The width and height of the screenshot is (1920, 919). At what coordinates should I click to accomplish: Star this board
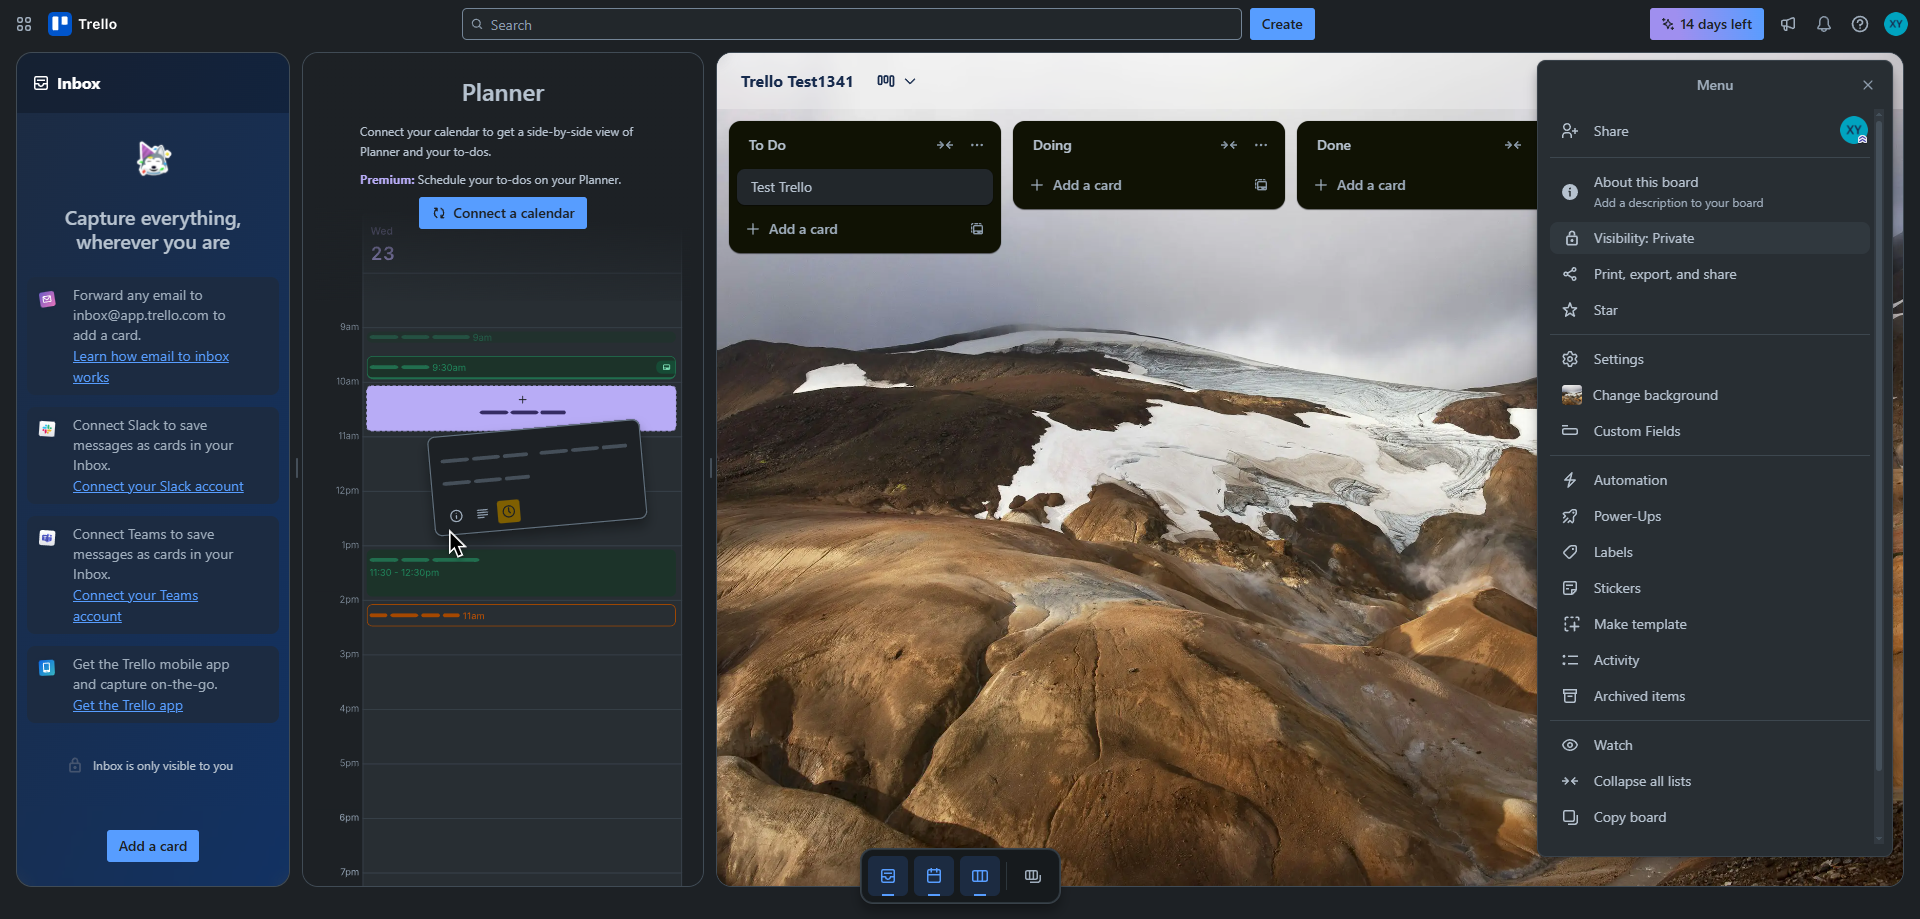(1710, 310)
